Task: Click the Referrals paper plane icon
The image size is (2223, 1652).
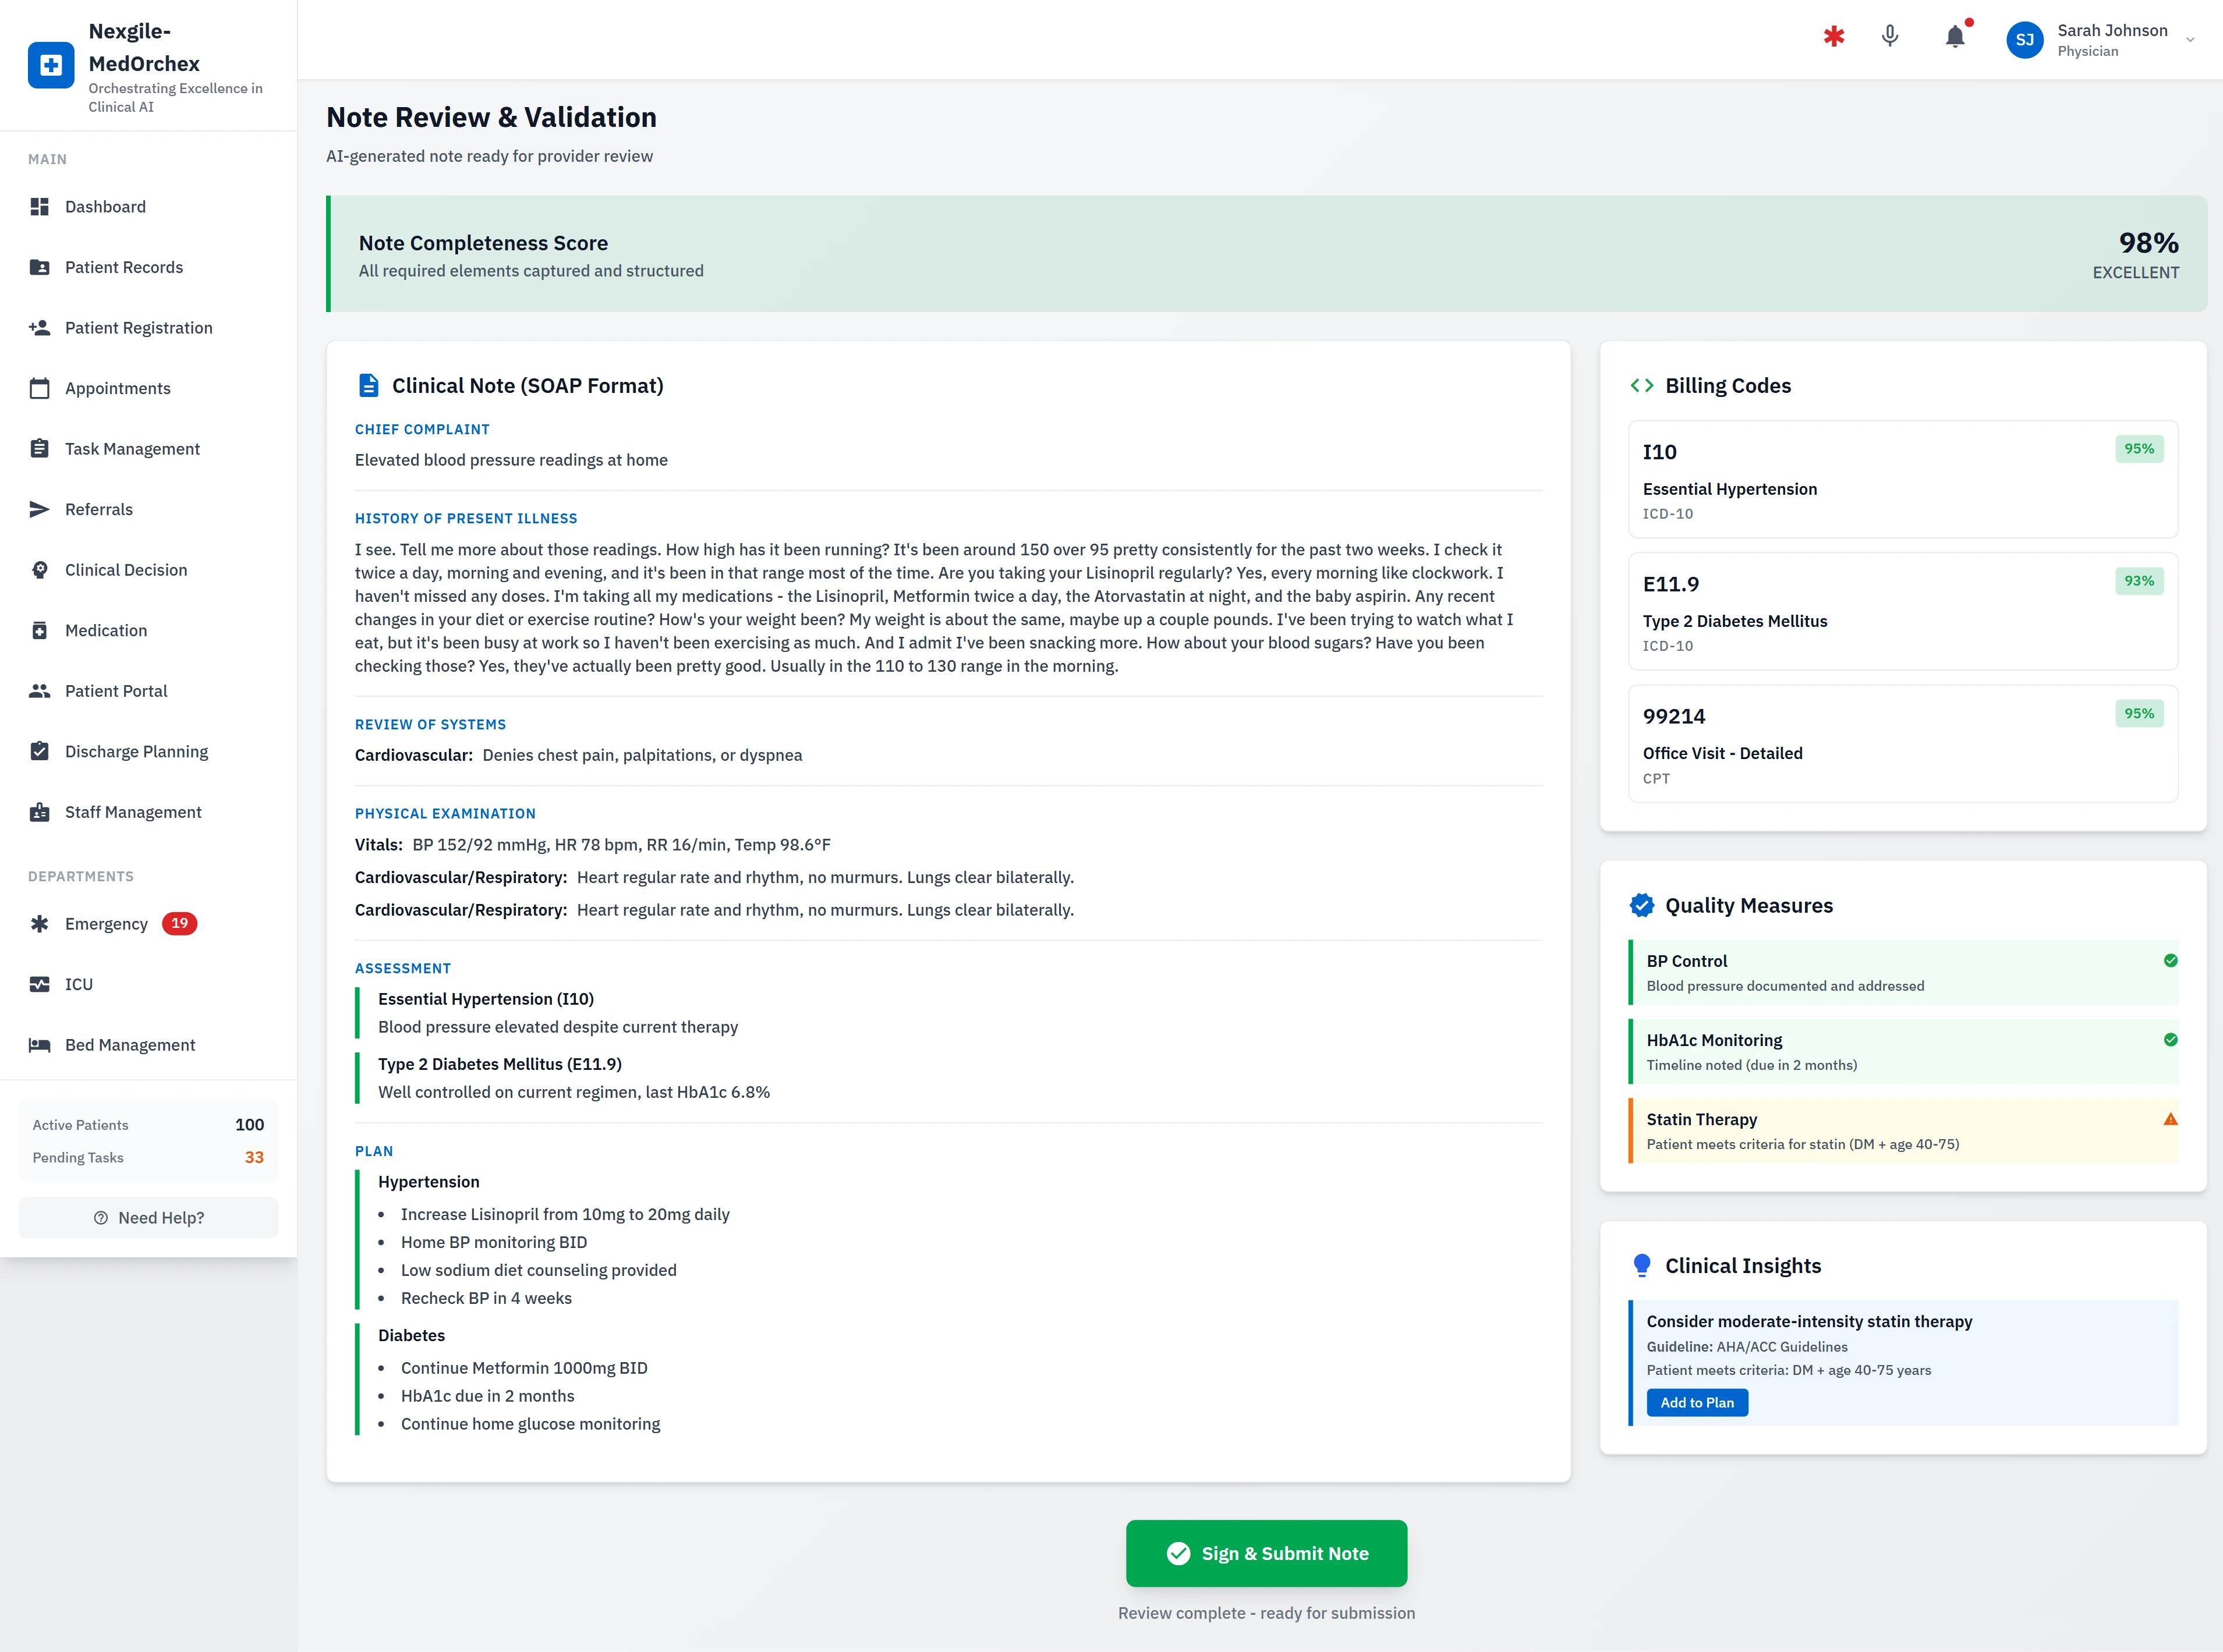Action: (x=39, y=509)
